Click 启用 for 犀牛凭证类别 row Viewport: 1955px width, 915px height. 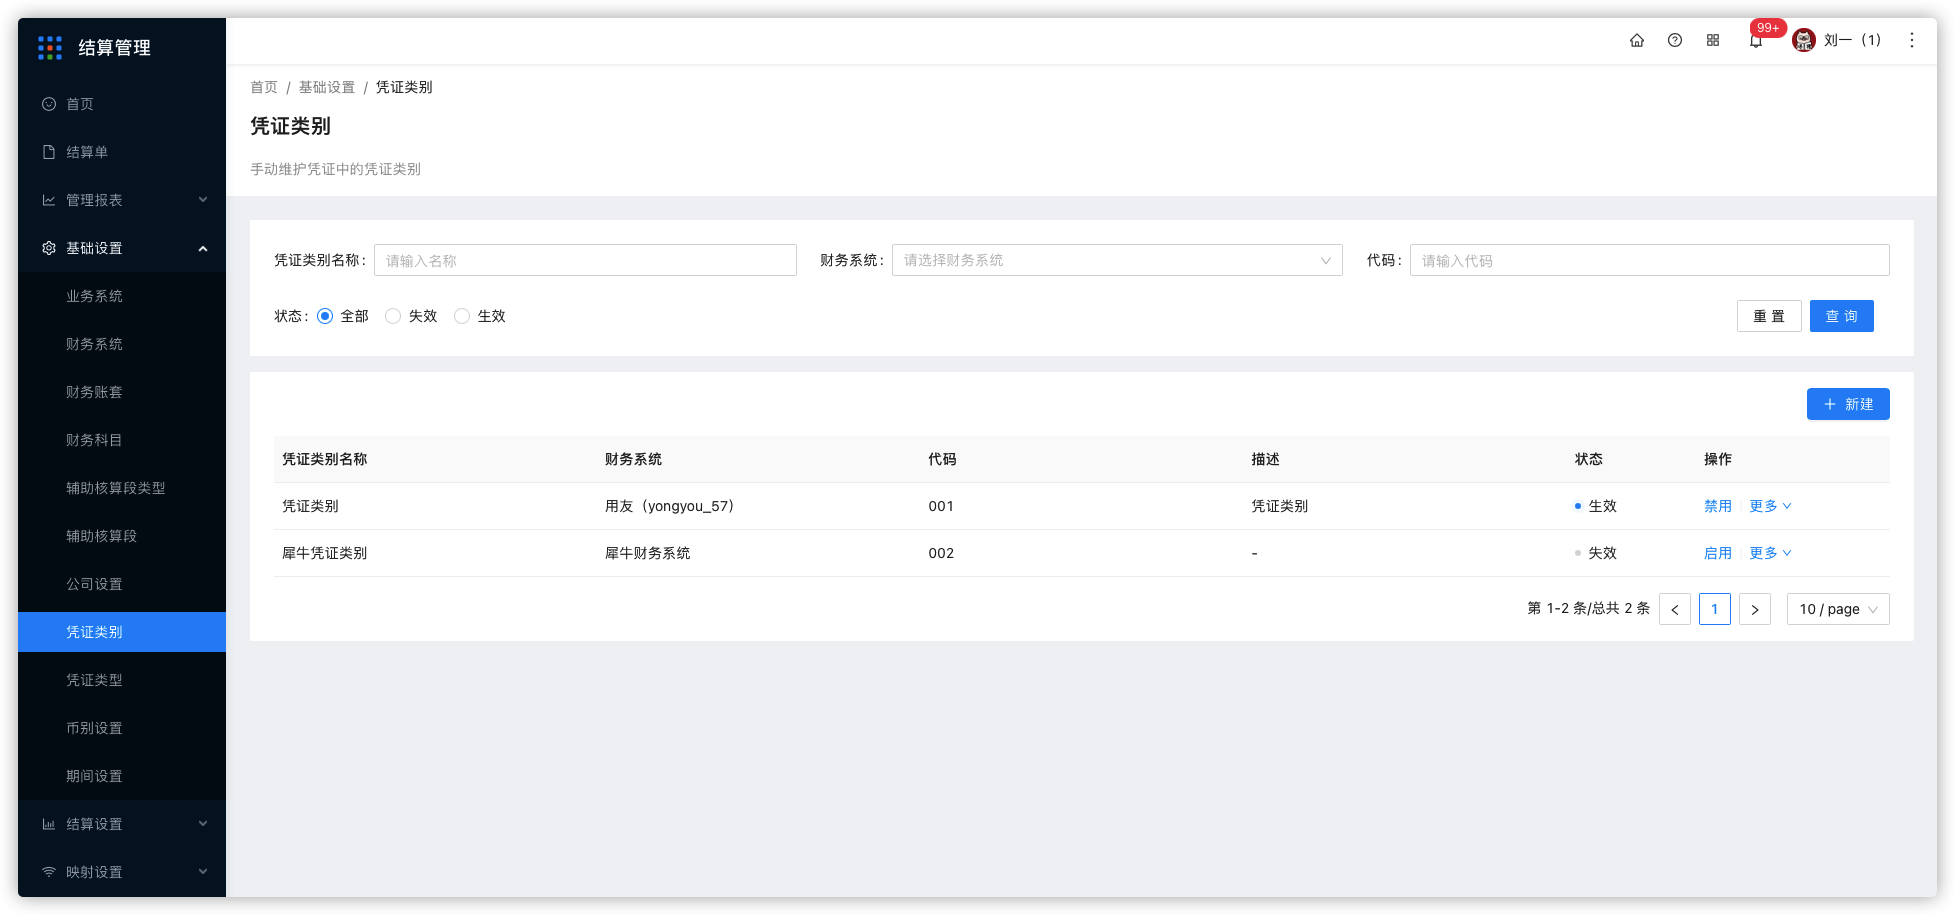[x=1717, y=553]
